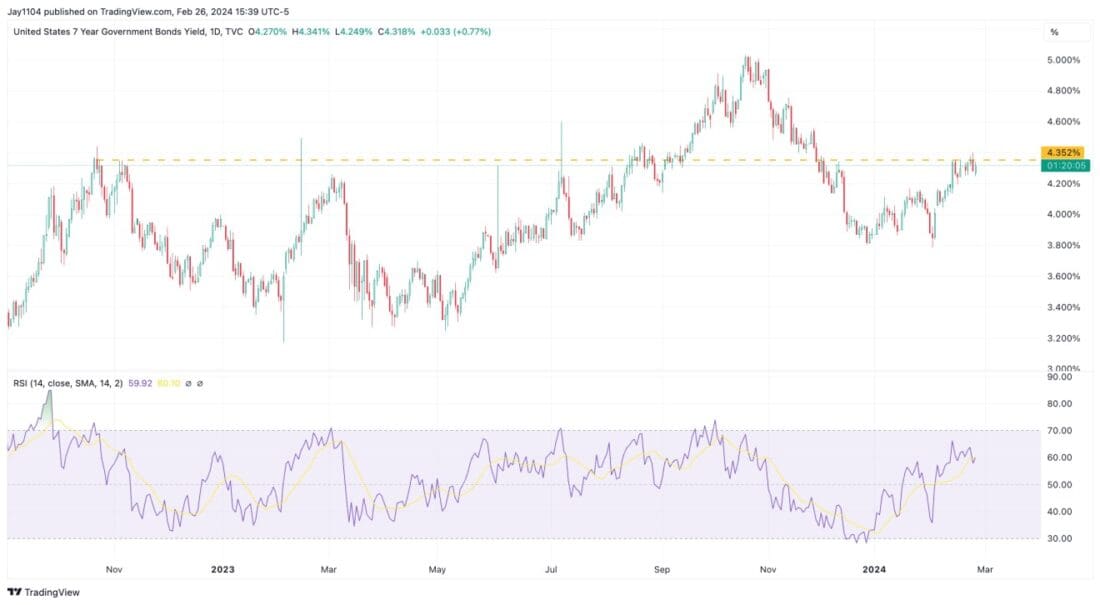1100x605 pixels.
Task: Click the H4.341% high value in legend
Action: click(x=309, y=31)
